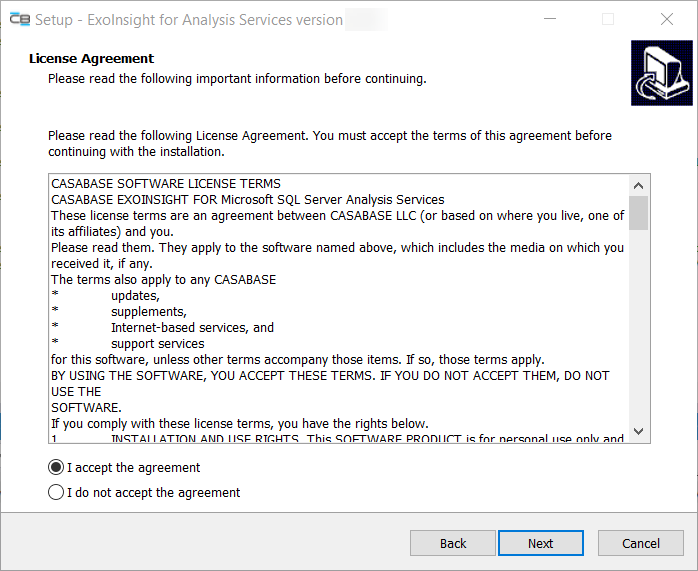This screenshot has width=698, height=571.
Task: Cancel the setup wizard
Action: pyautogui.click(x=640, y=543)
